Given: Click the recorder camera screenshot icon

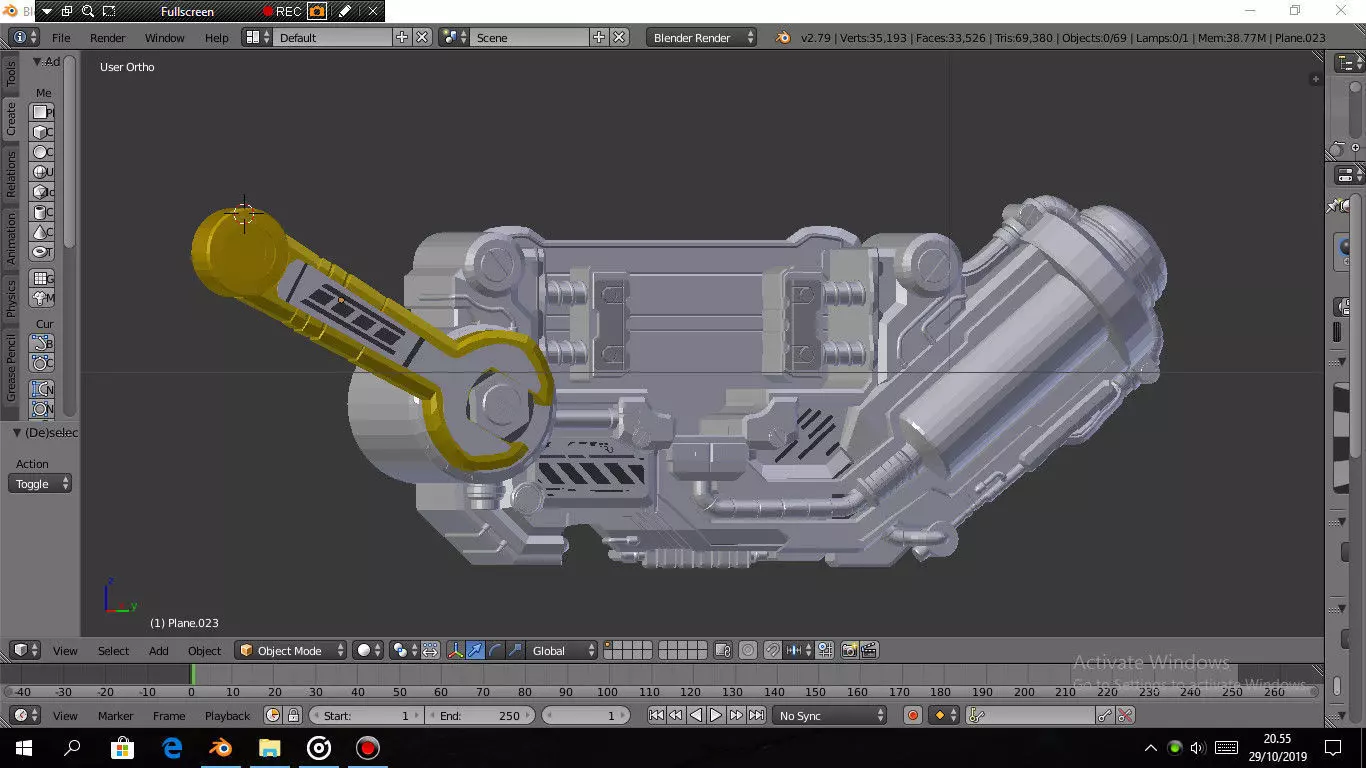Looking at the screenshot, I should [x=317, y=11].
